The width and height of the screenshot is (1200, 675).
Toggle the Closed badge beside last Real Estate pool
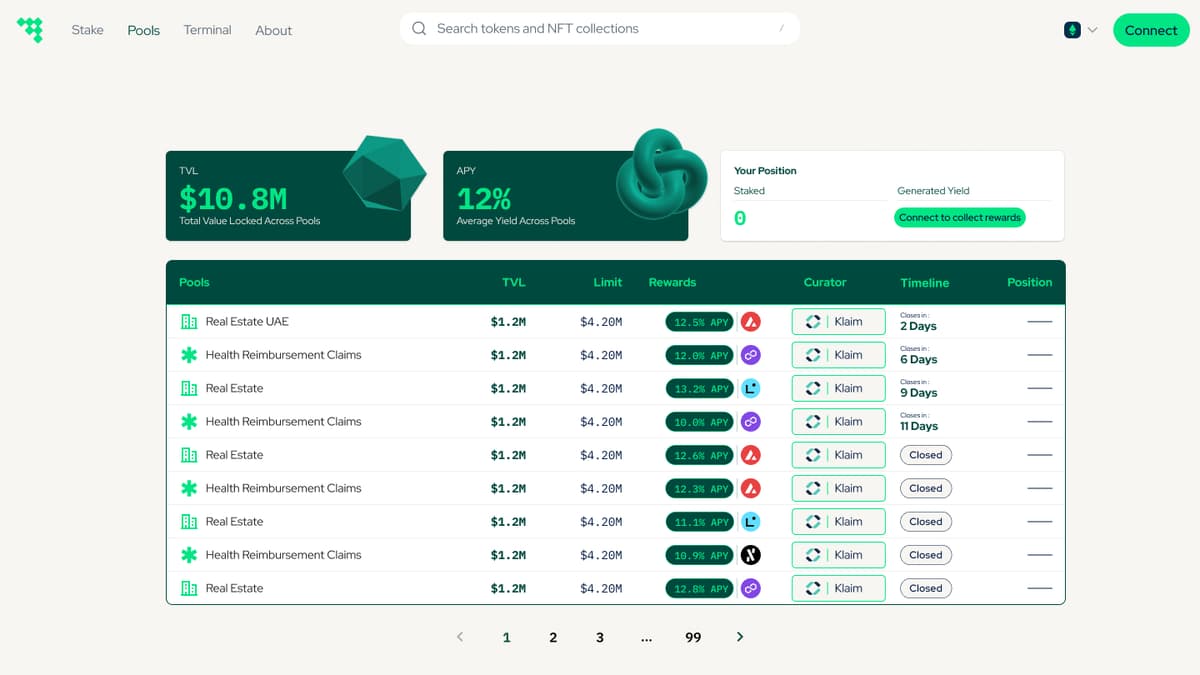click(x=925, y=588)
